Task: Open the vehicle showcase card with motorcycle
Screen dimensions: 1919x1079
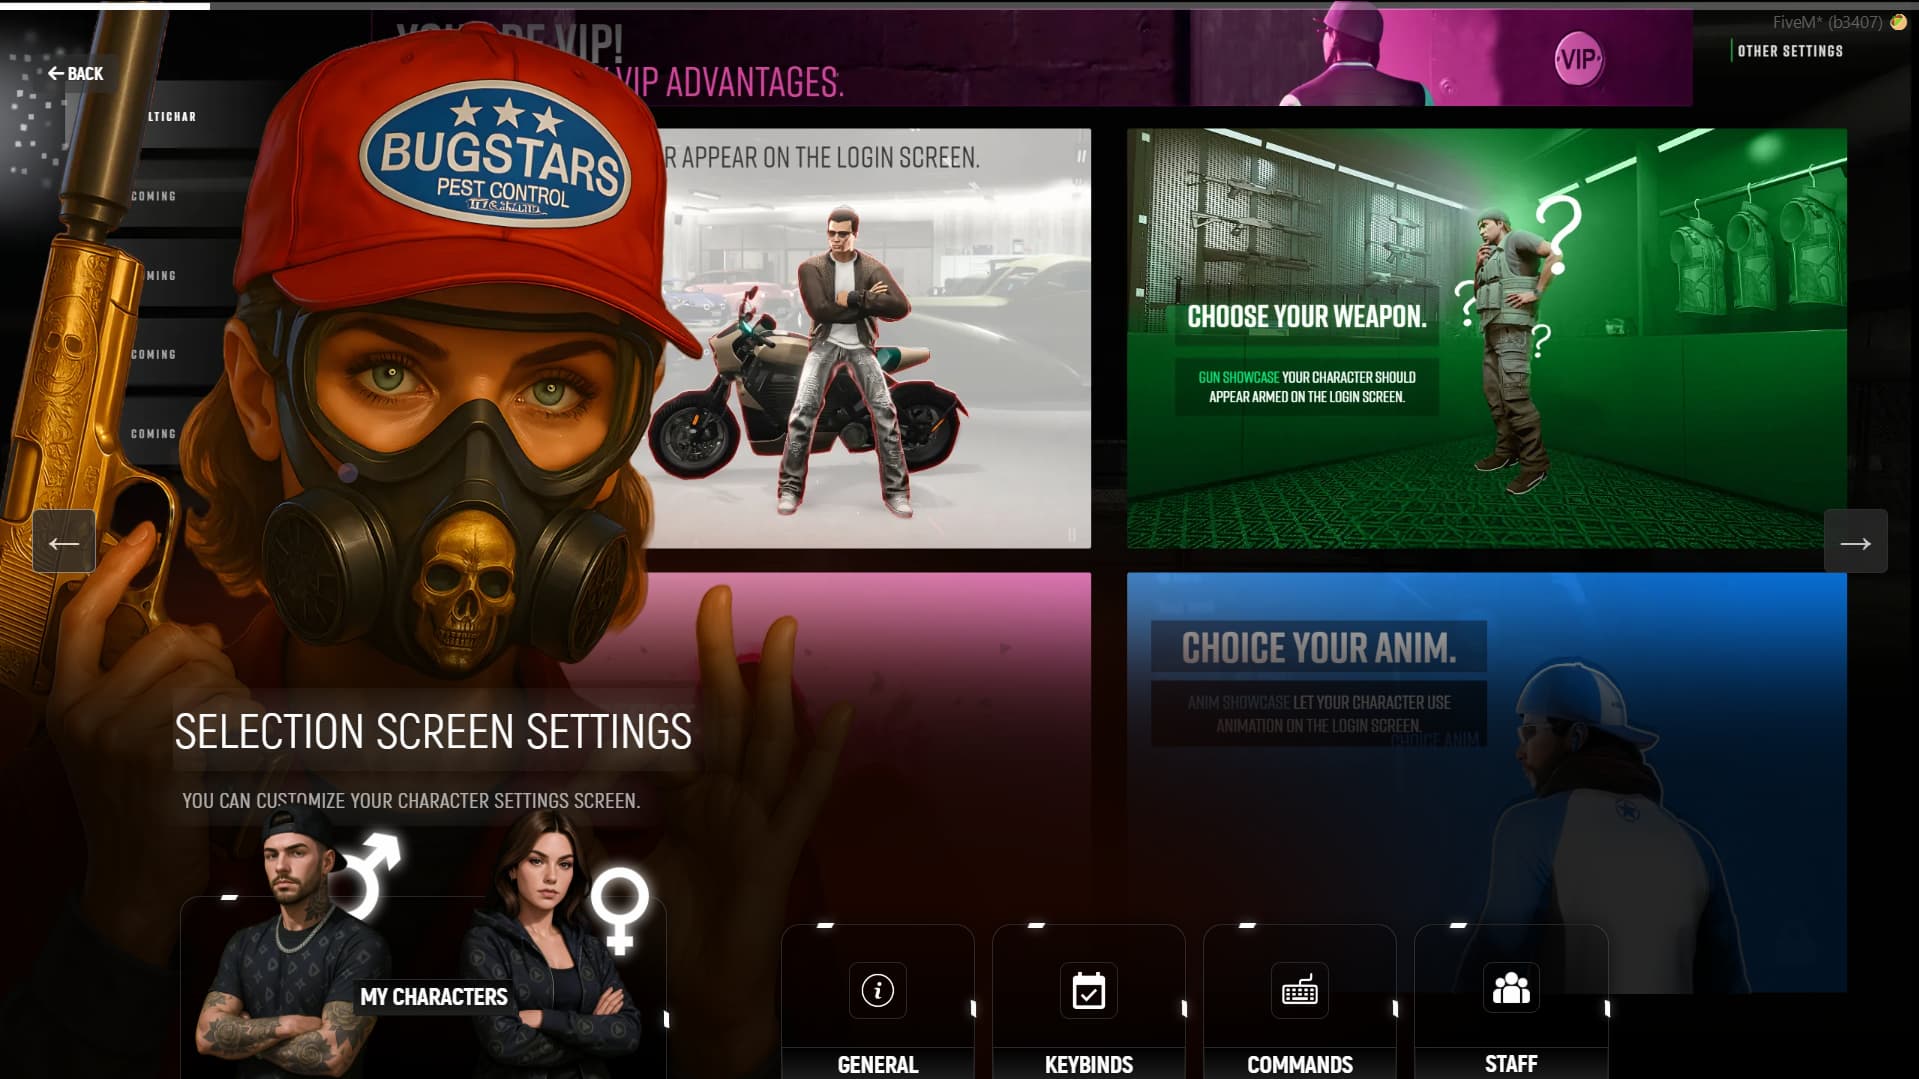Action: [x=868, y=338]
